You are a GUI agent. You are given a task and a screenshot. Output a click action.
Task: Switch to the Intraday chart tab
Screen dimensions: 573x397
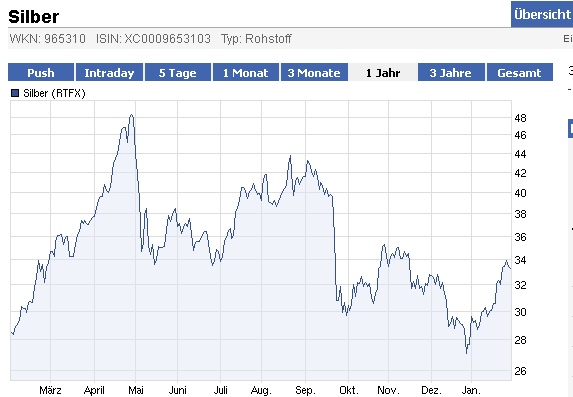(x=109, y=72)
